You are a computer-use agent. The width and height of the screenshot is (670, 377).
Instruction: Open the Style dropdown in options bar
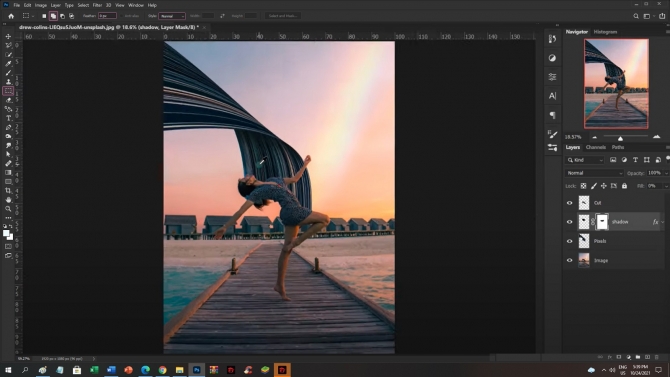pyautogui.click(x=172, y=16)
